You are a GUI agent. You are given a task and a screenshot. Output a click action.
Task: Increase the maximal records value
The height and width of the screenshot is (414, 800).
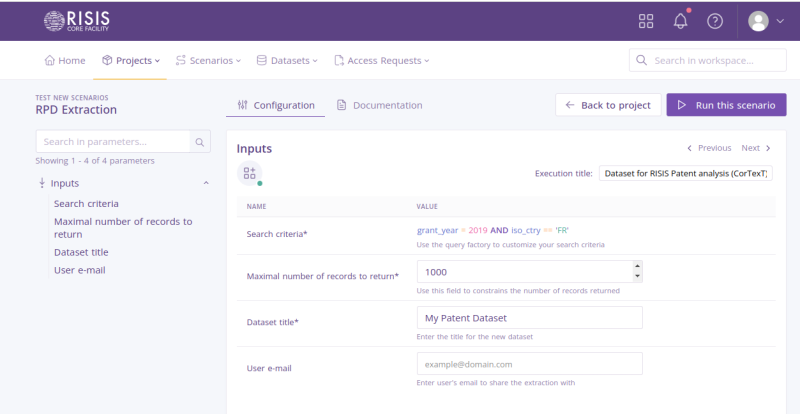click(637, 266)
